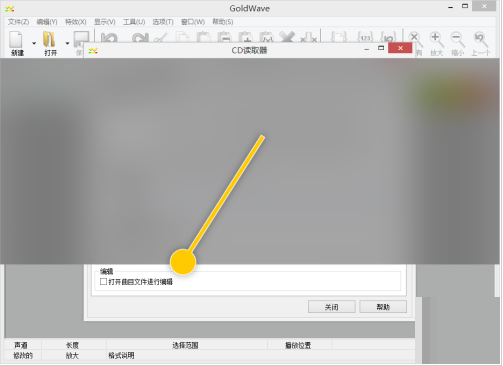
Task: Click the CD读取器 dialog title icon
Action: 93,50
